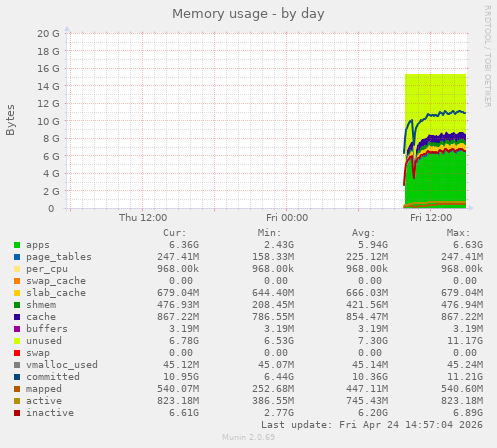Click the 'Fri 12:00' x-axis label
Screen dimensions: 497x448
point(431,218)
